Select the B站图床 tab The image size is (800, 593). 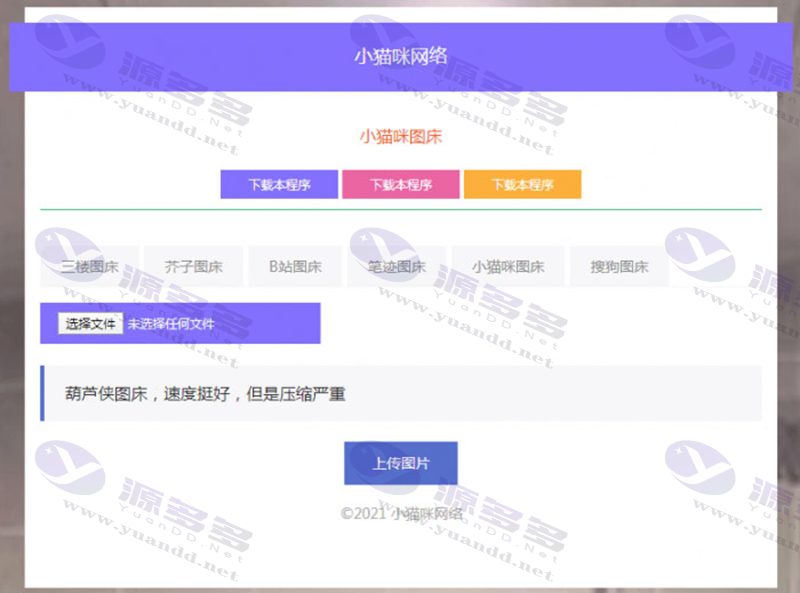(x=295, y=266)
